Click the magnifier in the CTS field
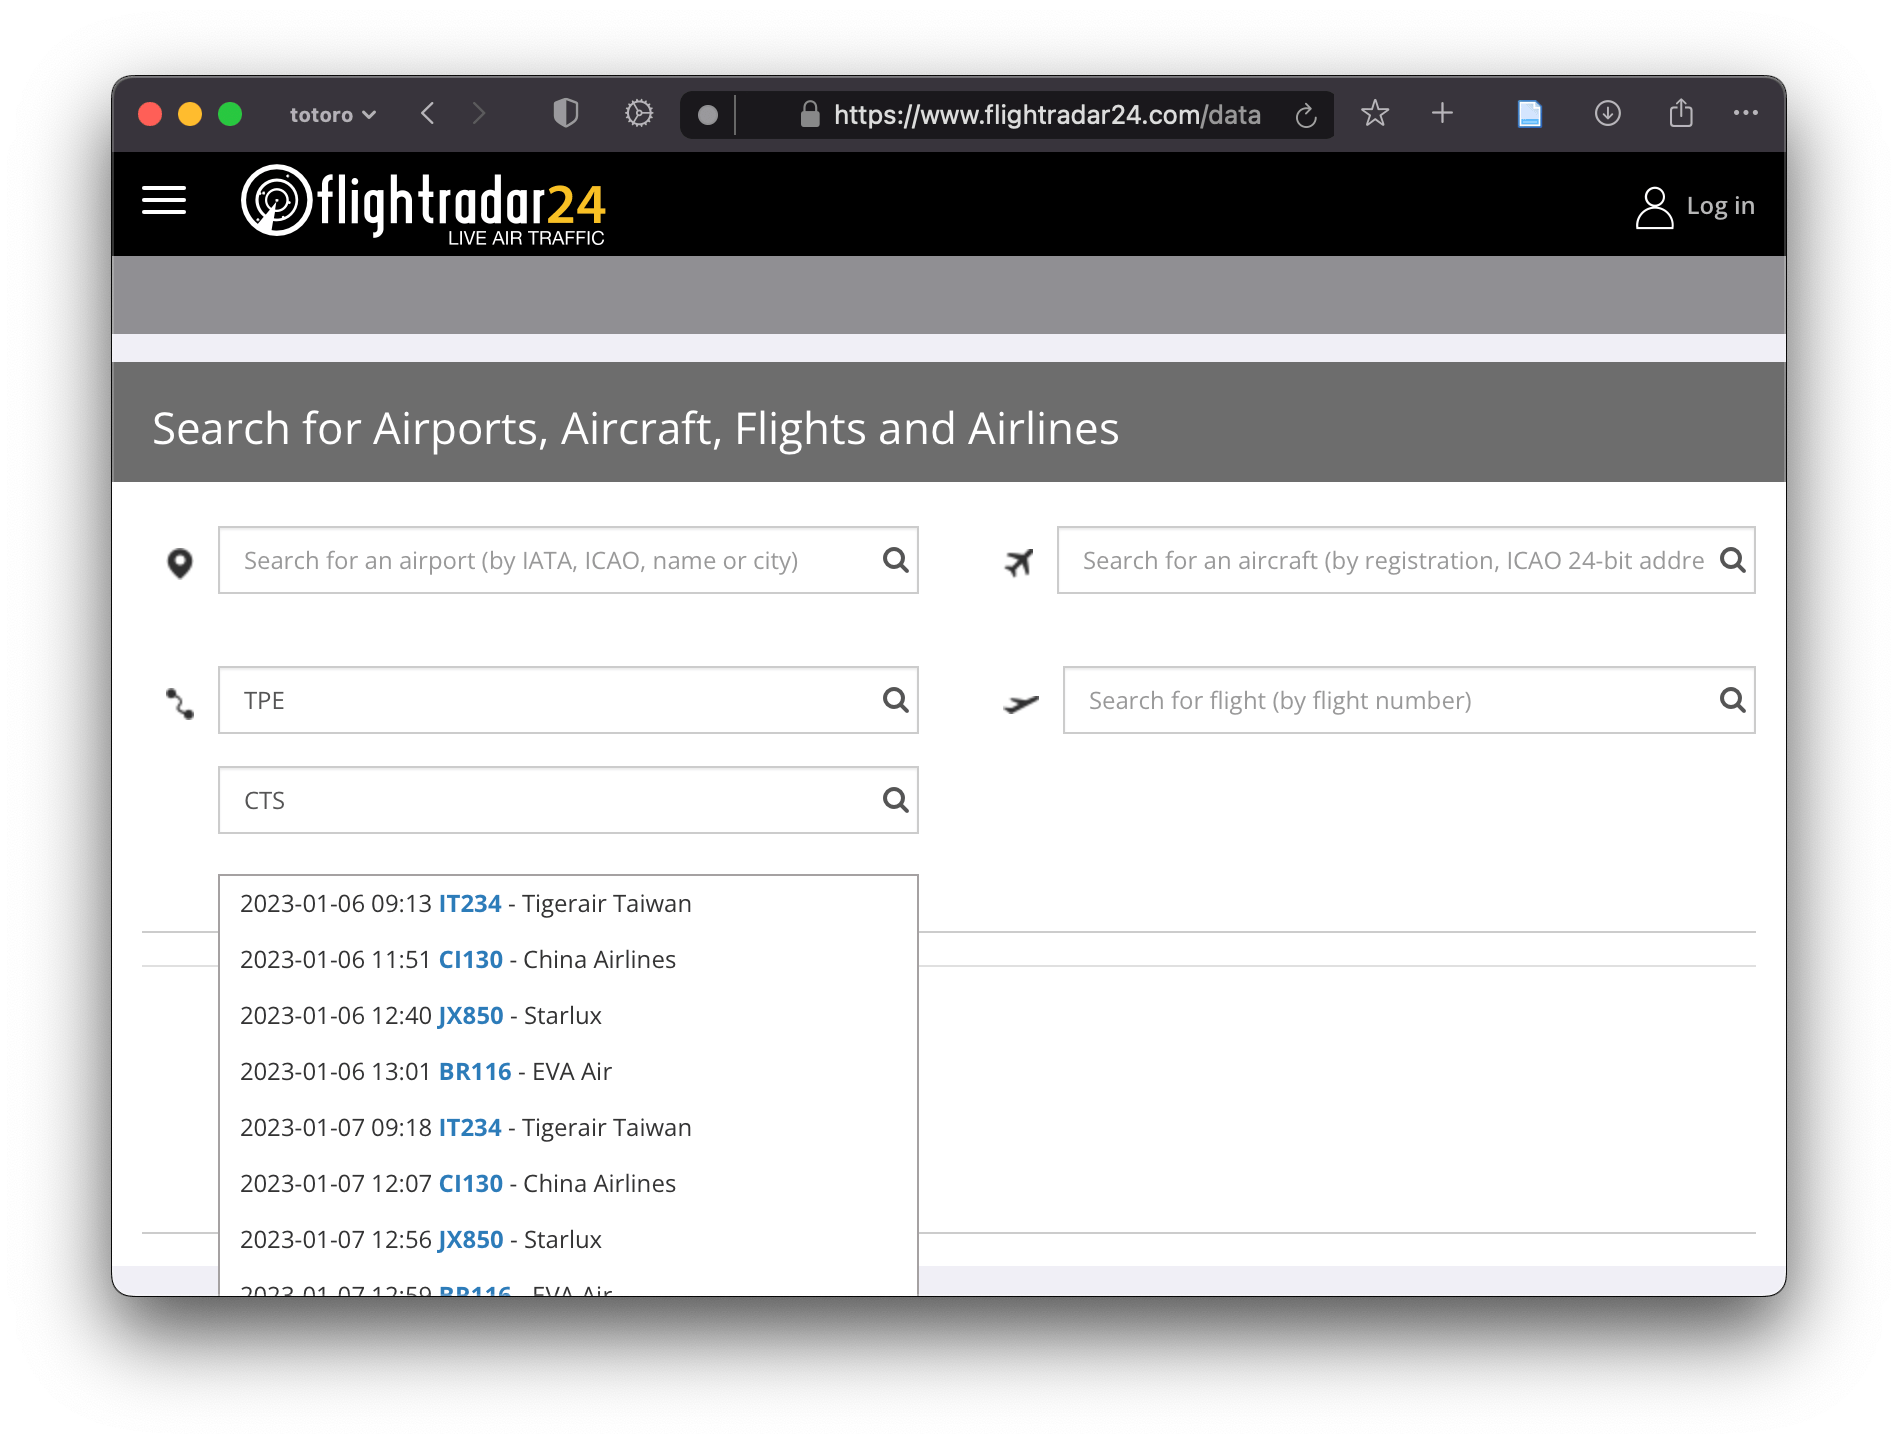Viewport: 1898px width, 1444px height. [896, 800]
